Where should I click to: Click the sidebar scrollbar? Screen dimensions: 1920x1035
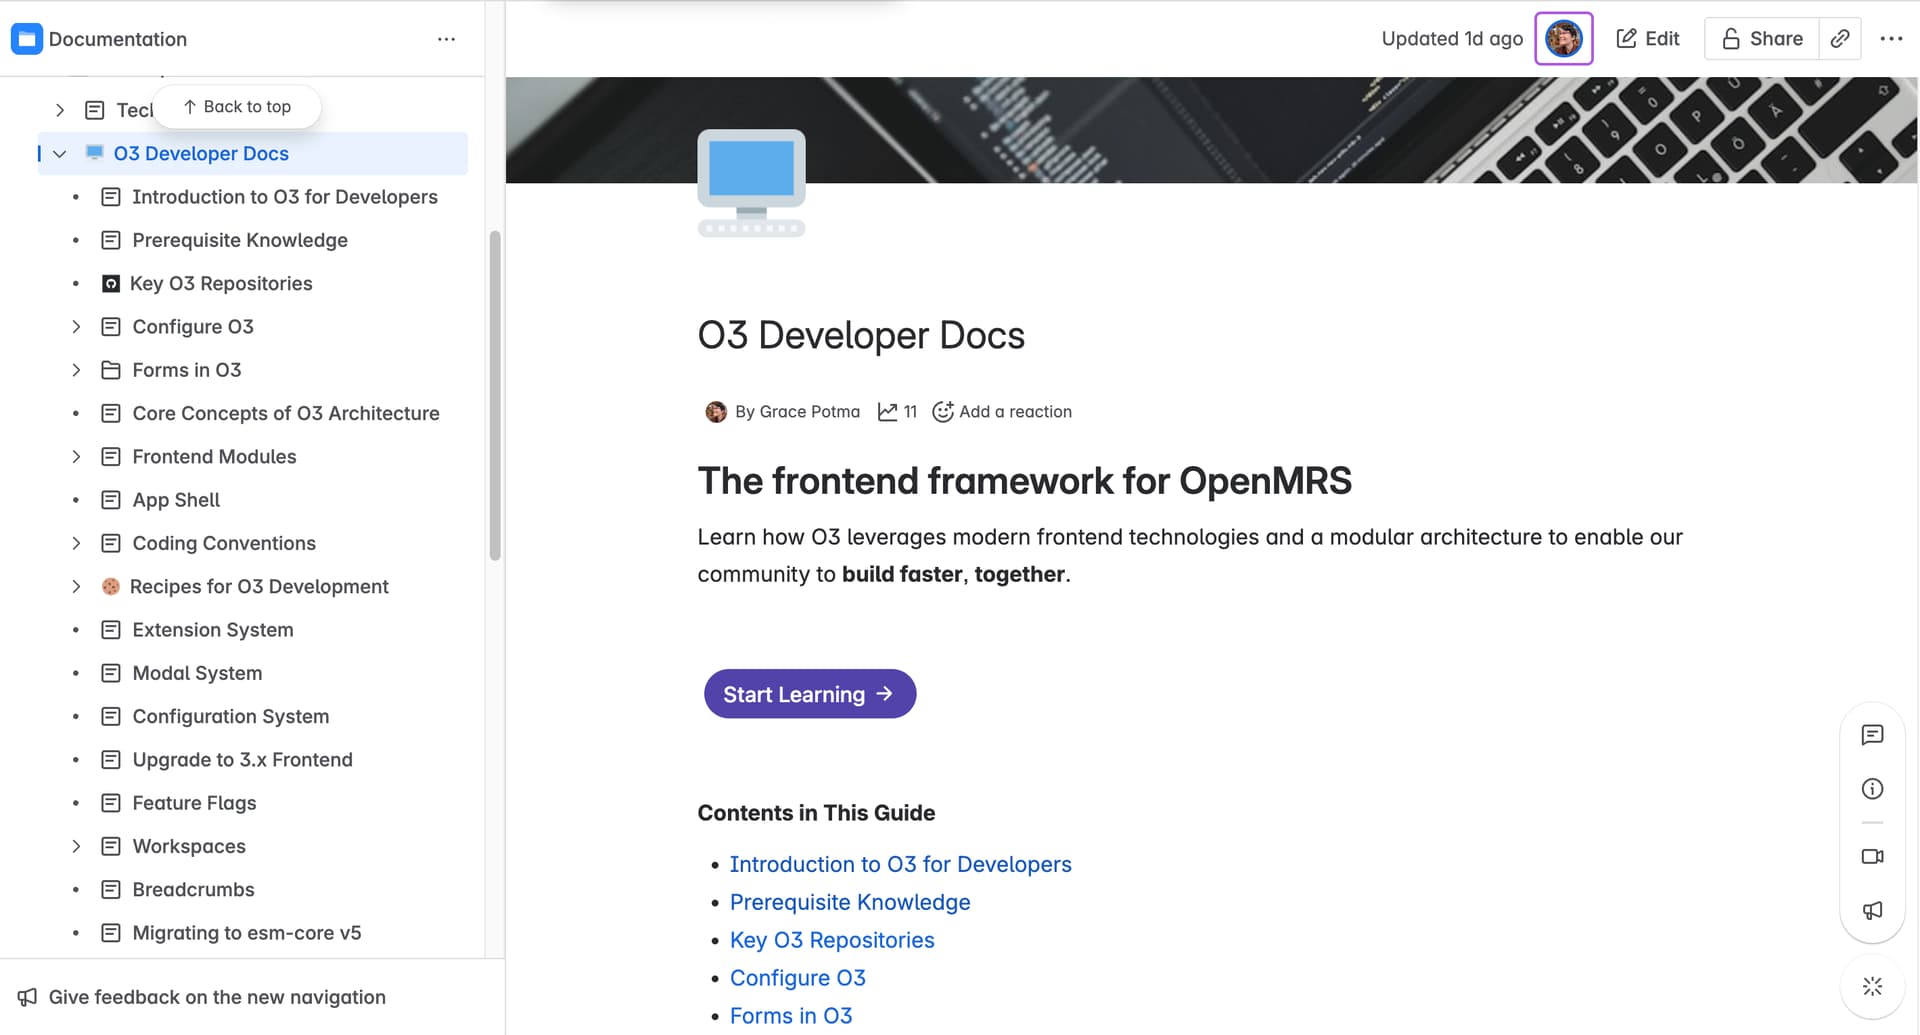pos(495,395)
